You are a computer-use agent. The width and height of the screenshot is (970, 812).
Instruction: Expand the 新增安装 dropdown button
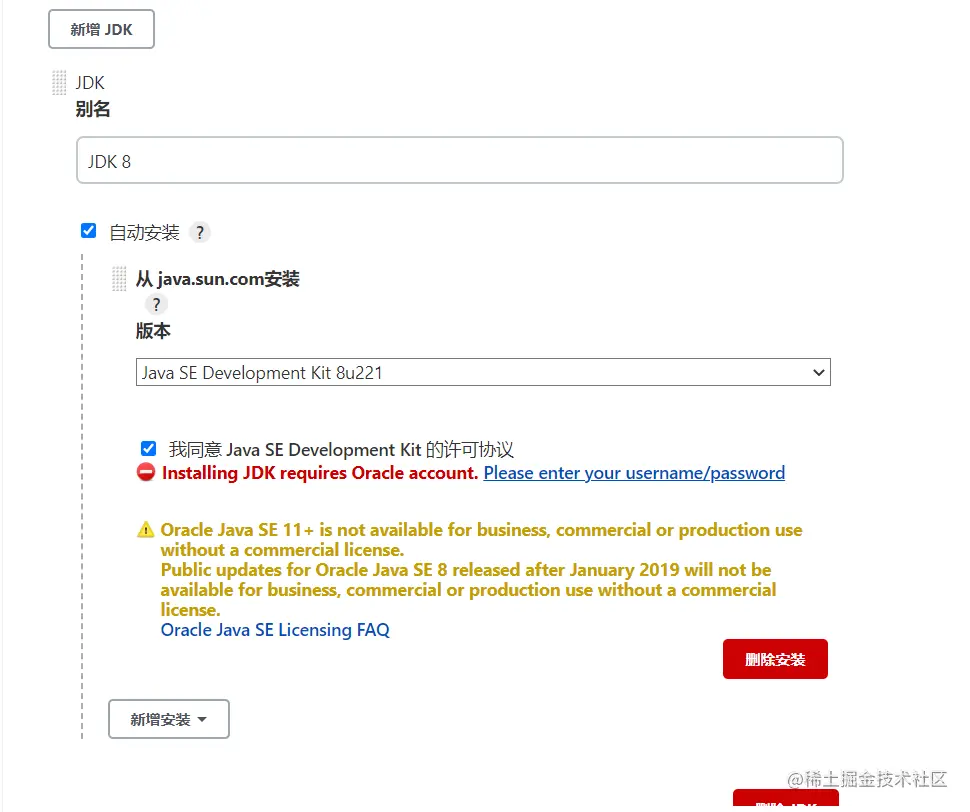point(169,719)
